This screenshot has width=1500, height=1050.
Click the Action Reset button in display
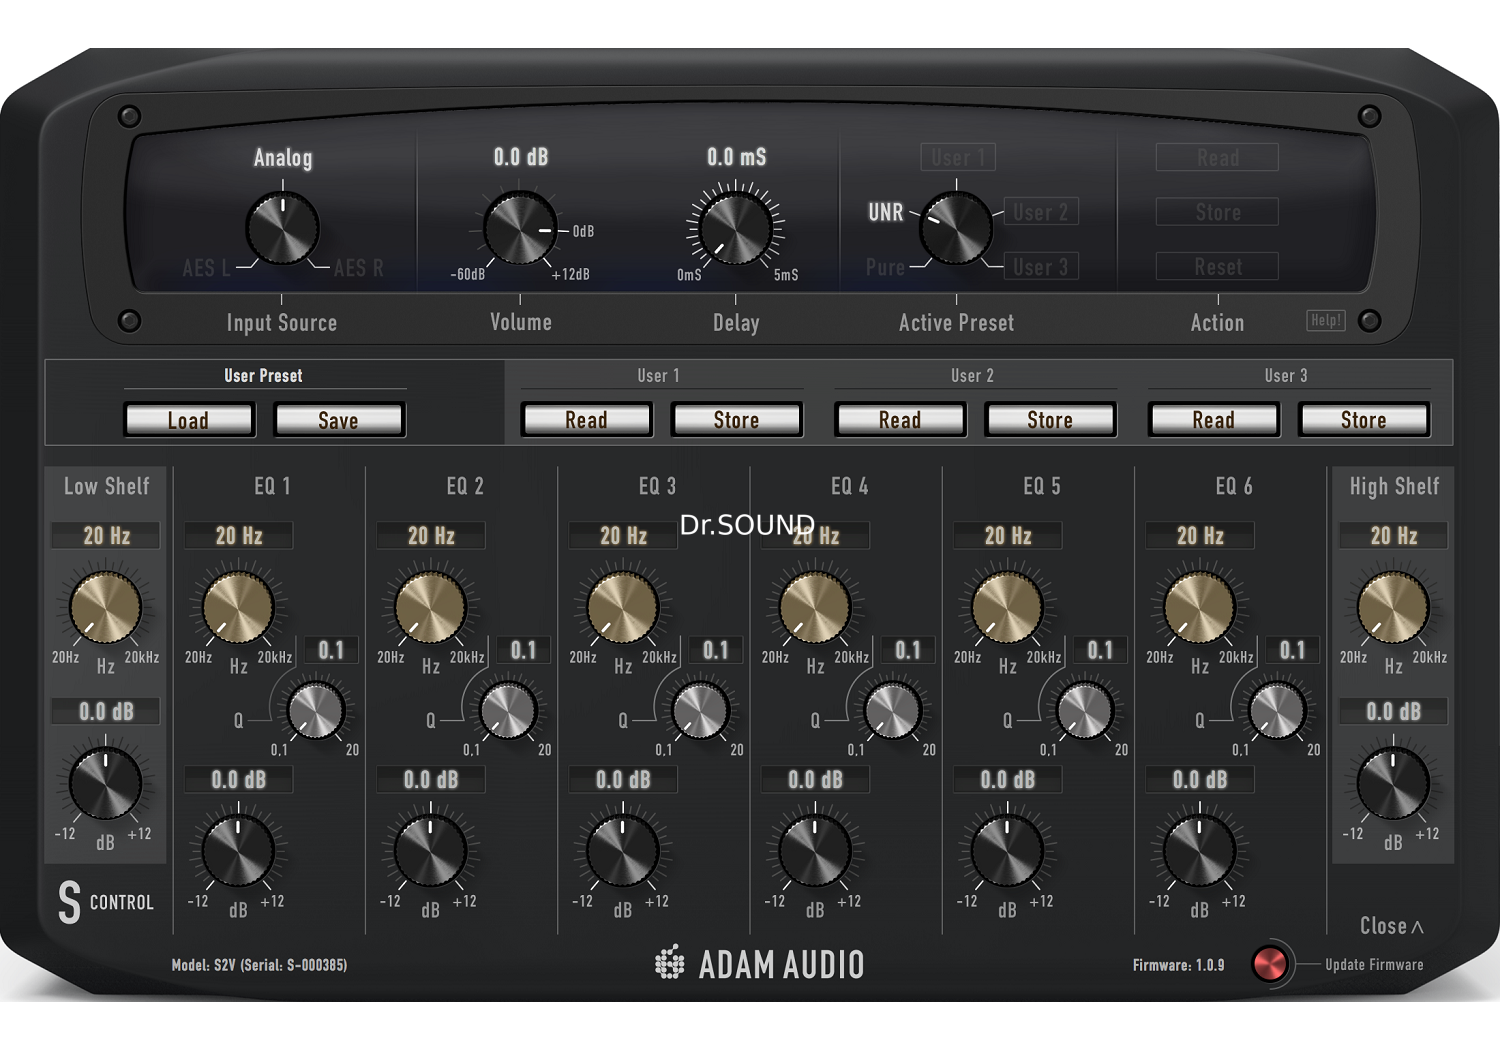[1217, 267]
